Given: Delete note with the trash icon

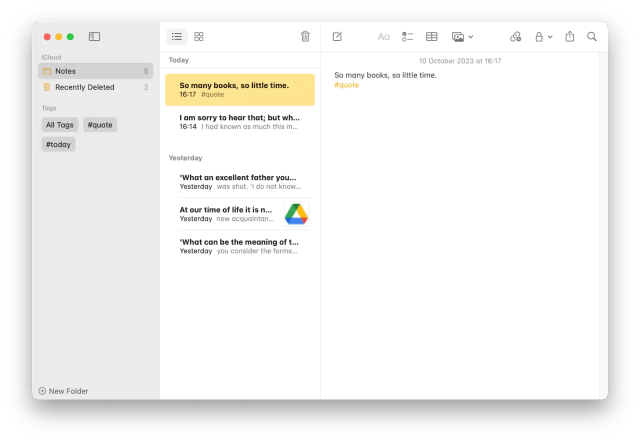Looking at the screenshot, I should click(x=305, y=37).
